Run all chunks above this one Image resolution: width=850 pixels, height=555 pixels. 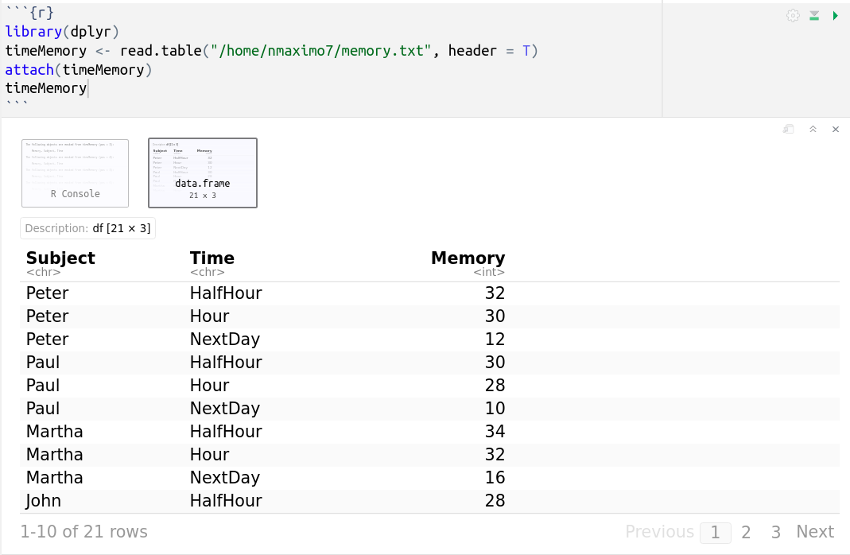pyautogui.click(x=815, y=16)
